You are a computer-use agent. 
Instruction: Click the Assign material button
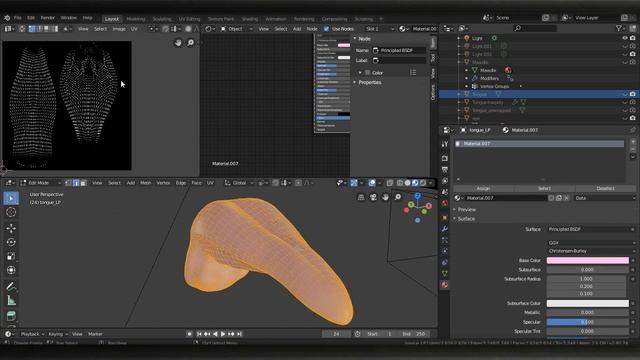[x=483, y=189]
